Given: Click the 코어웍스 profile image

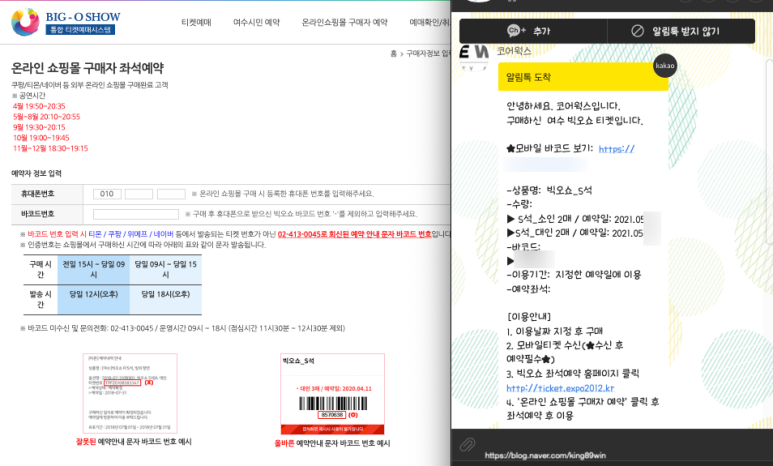Looking at the screenshot, I should [x=474, y=57].
